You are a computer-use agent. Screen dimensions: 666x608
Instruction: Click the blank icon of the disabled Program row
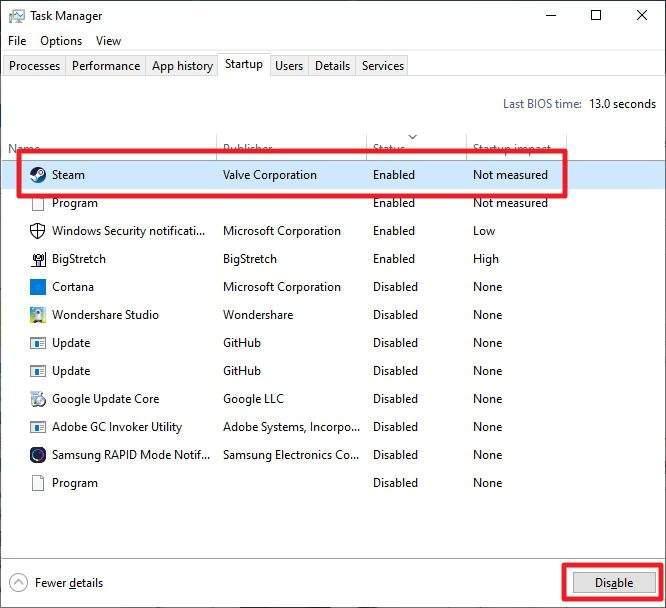coord(38,483)
